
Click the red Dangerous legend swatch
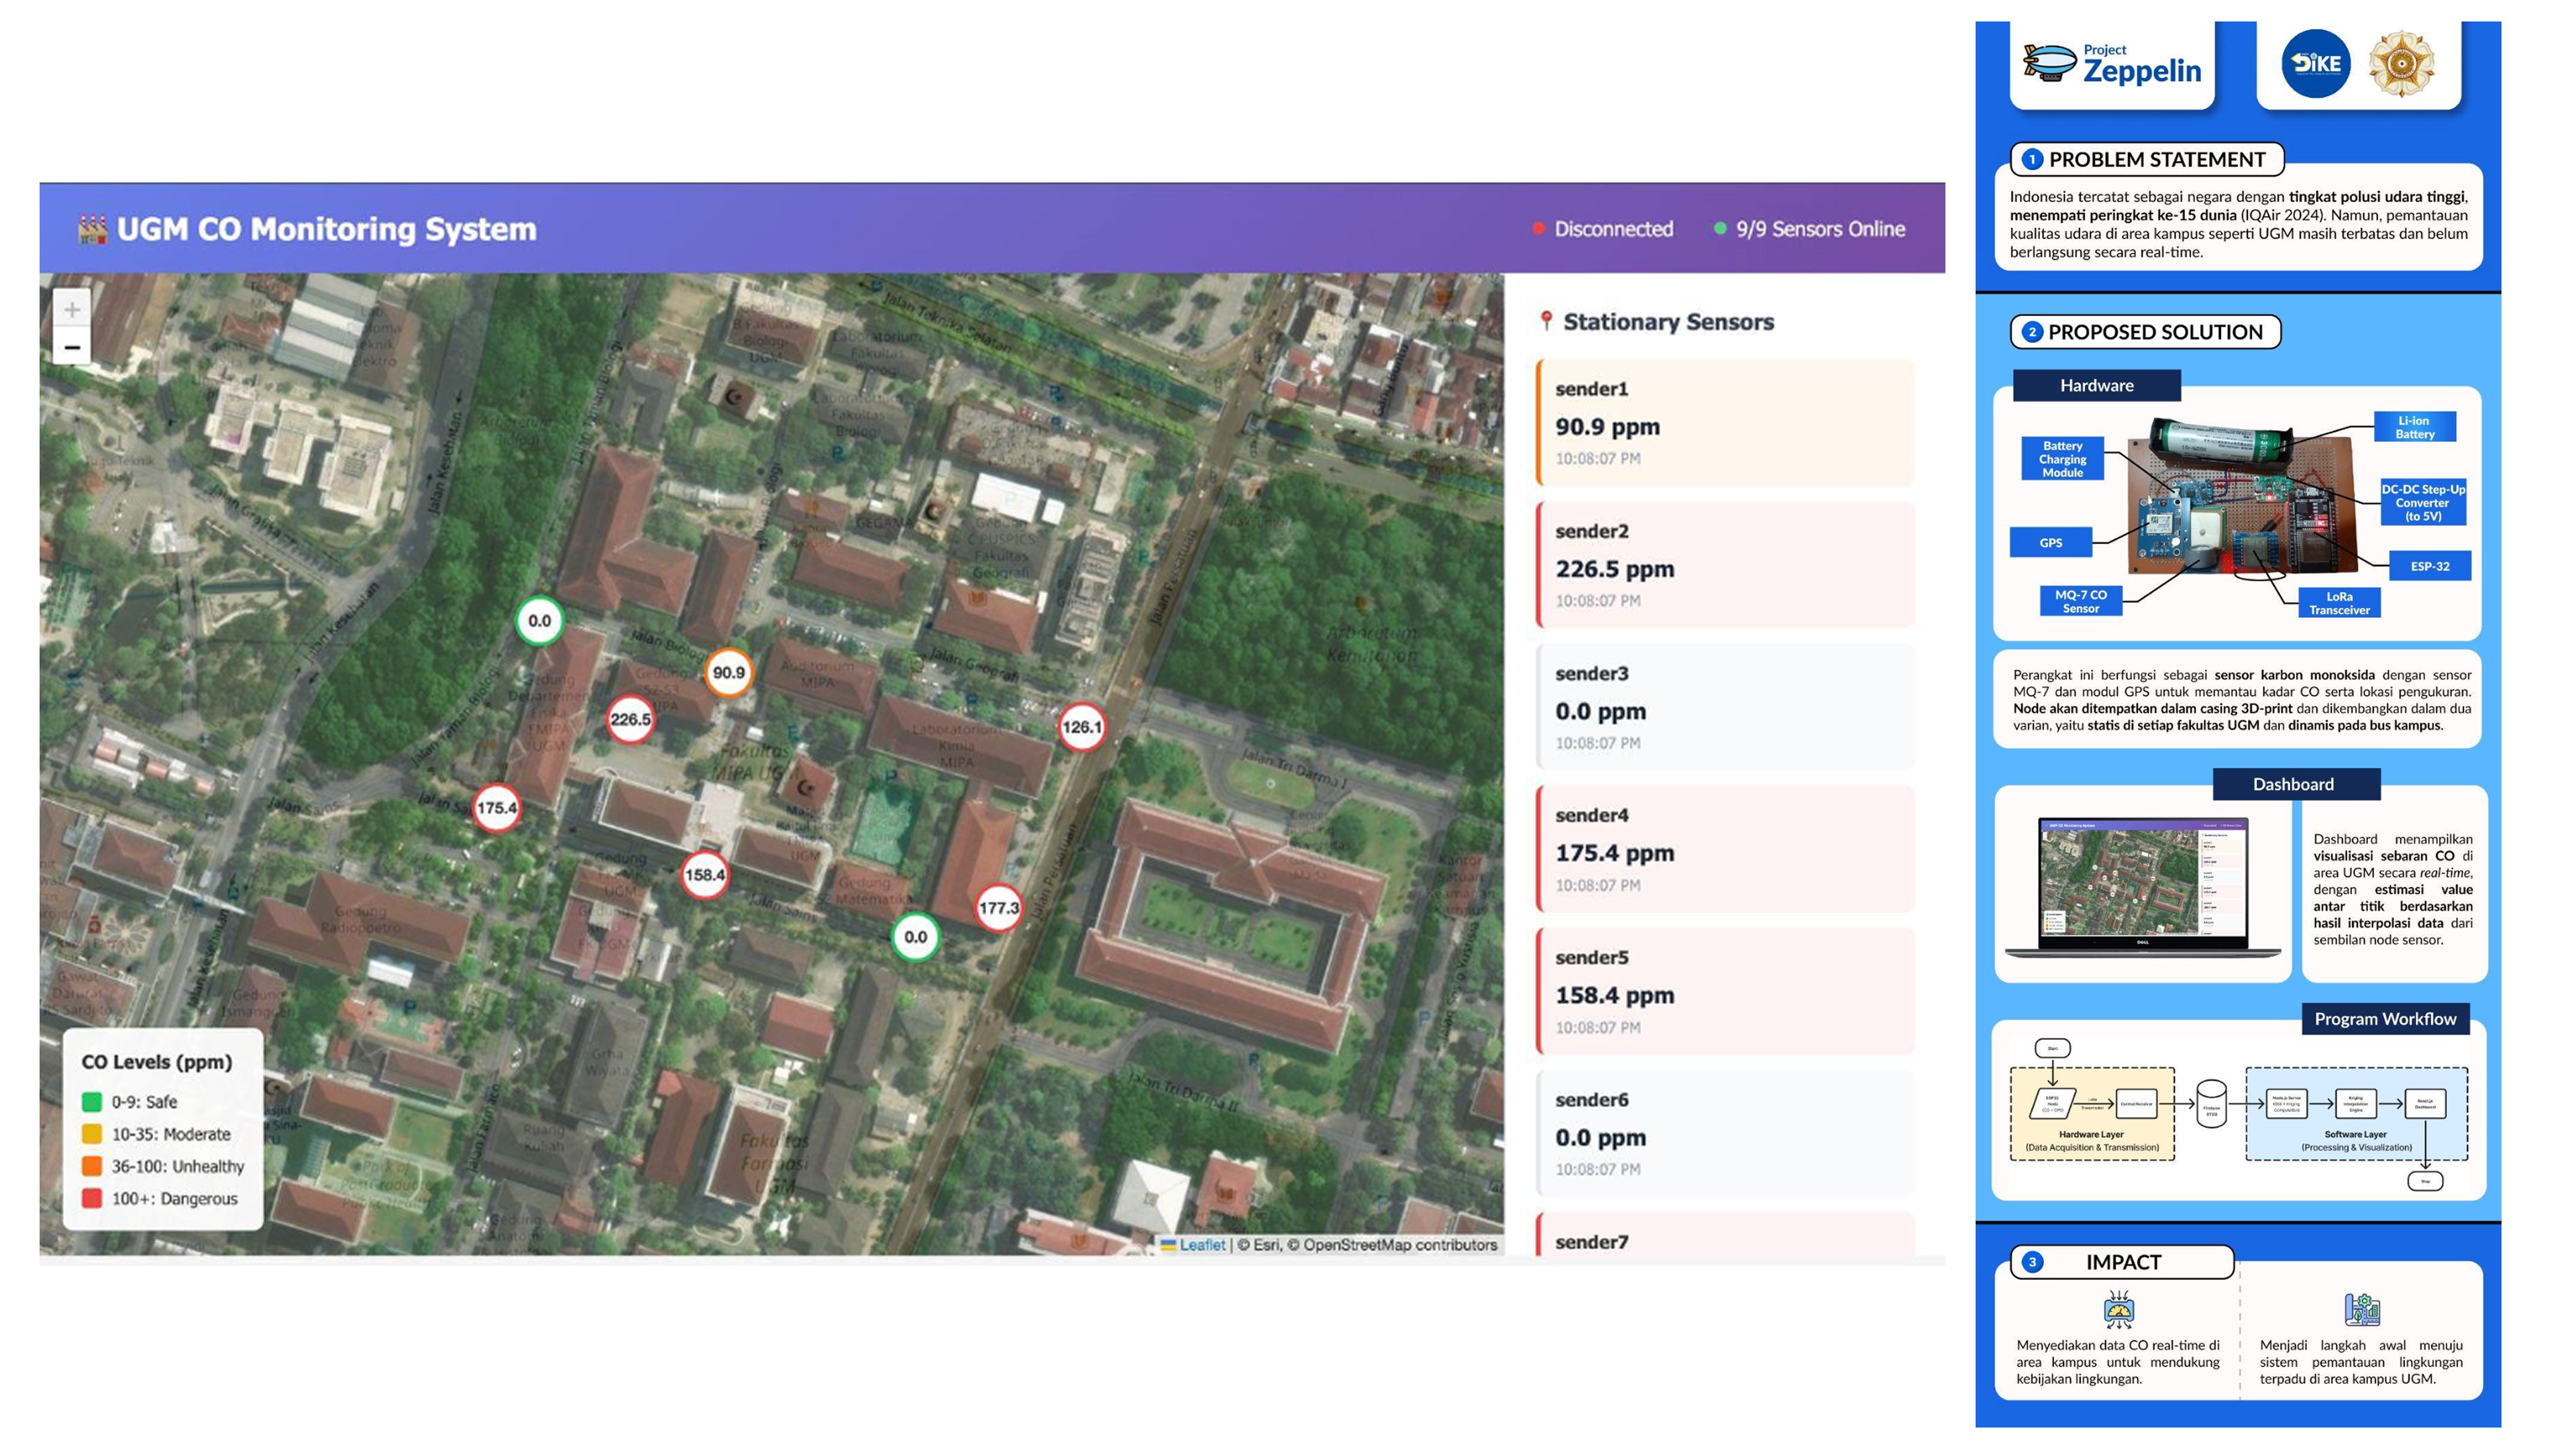[92, 1198]
